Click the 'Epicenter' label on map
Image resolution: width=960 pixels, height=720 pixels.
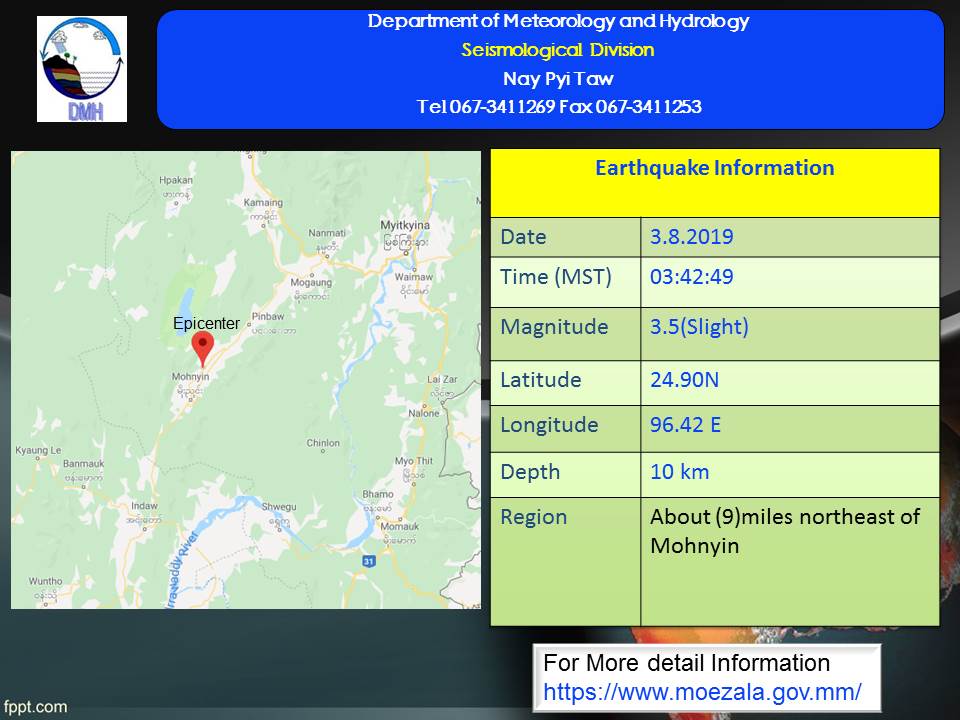pos(206,323)
